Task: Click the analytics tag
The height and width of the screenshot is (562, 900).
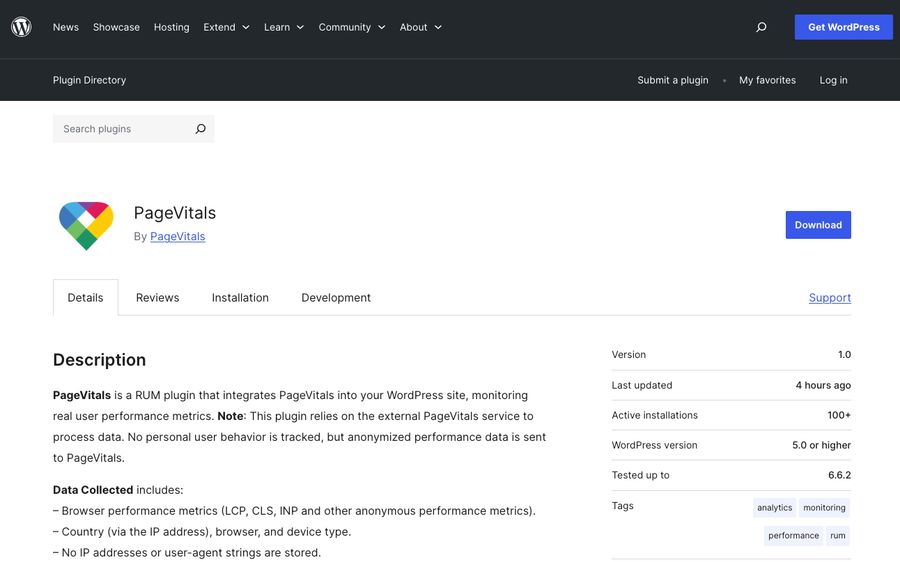Action: (774, 507)
